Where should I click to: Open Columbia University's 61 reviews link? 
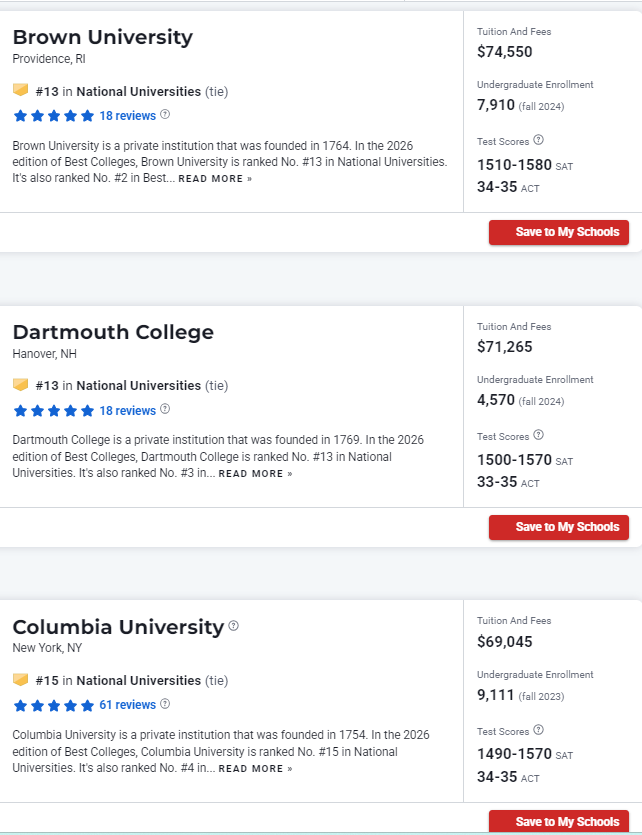click(x=127, y=705)
